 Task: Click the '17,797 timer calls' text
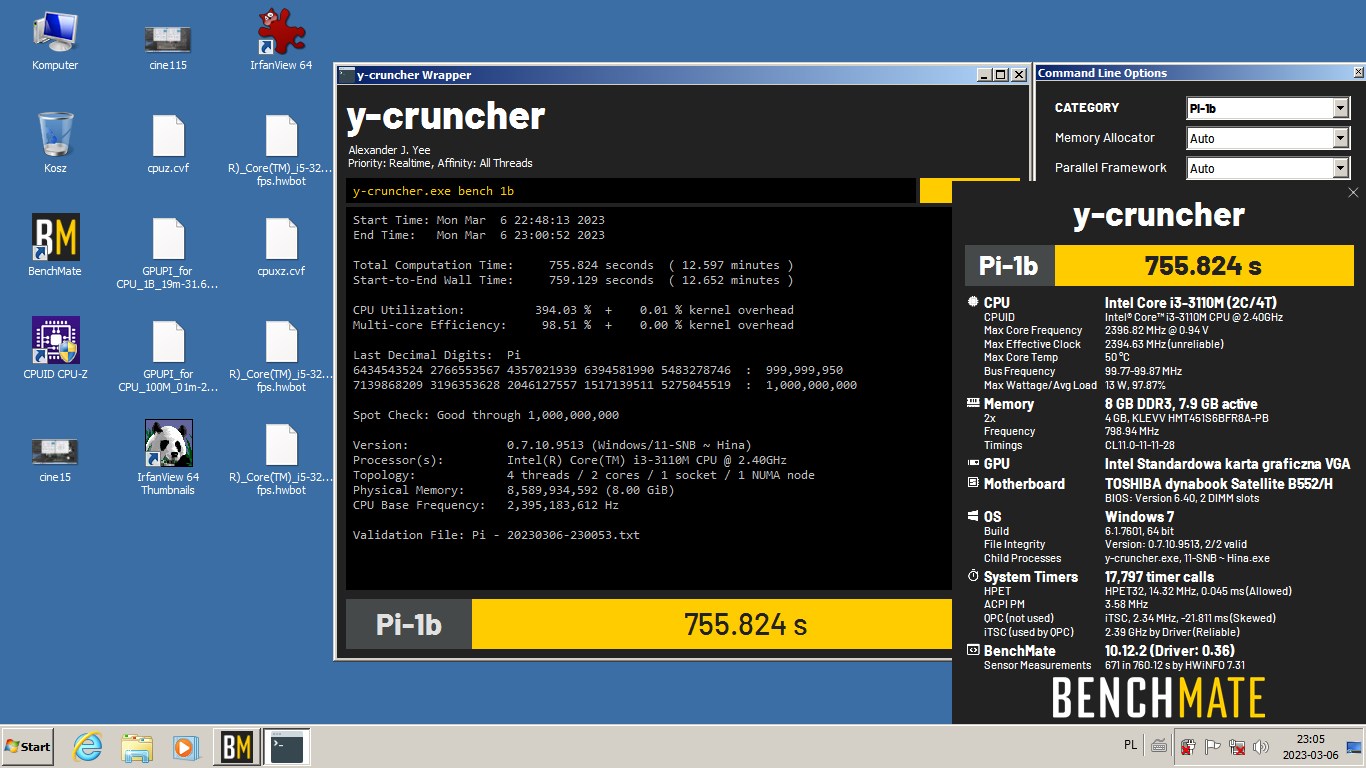(1159, 577)
